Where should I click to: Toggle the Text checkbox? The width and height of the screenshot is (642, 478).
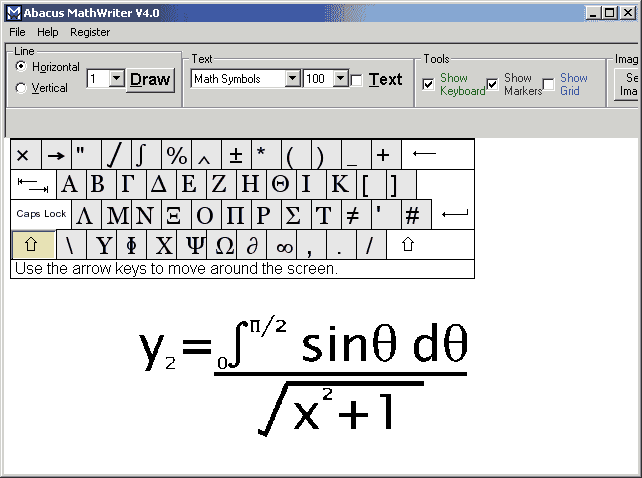357,80
